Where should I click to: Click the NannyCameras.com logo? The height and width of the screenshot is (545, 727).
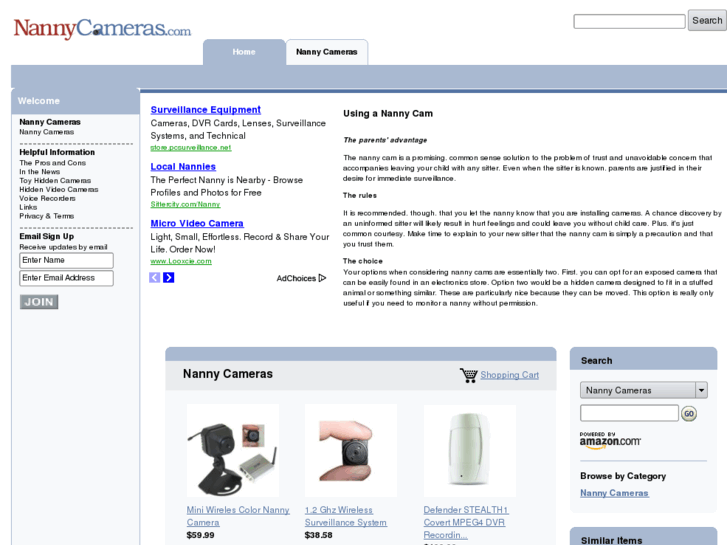[102, 28]
